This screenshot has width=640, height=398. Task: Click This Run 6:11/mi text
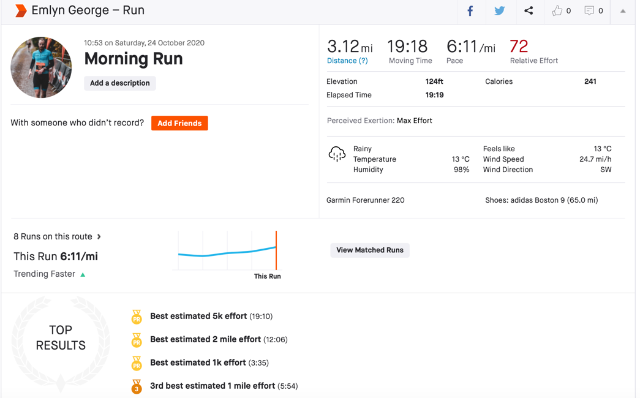56,256
